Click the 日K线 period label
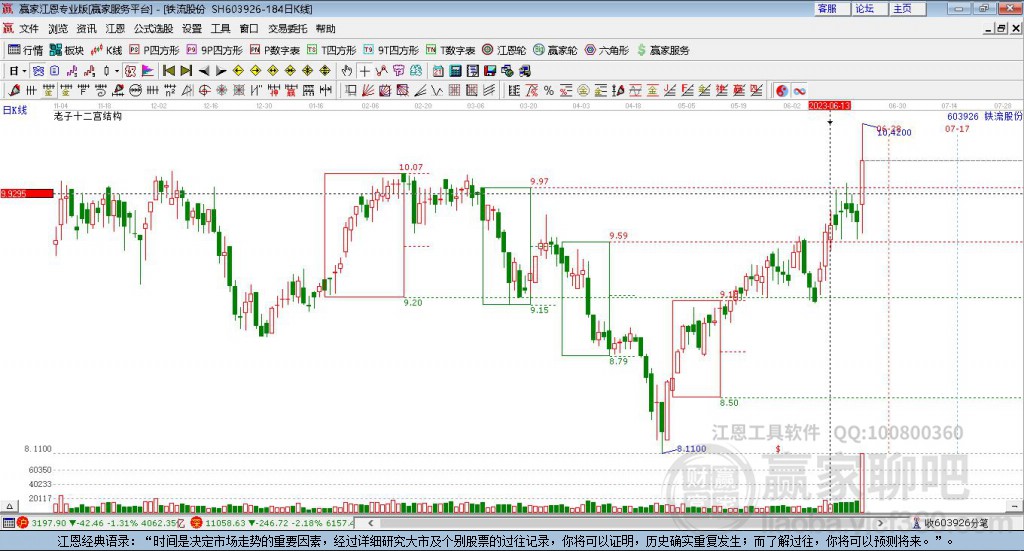1024x551 pixels. click(x=14, y=110)
